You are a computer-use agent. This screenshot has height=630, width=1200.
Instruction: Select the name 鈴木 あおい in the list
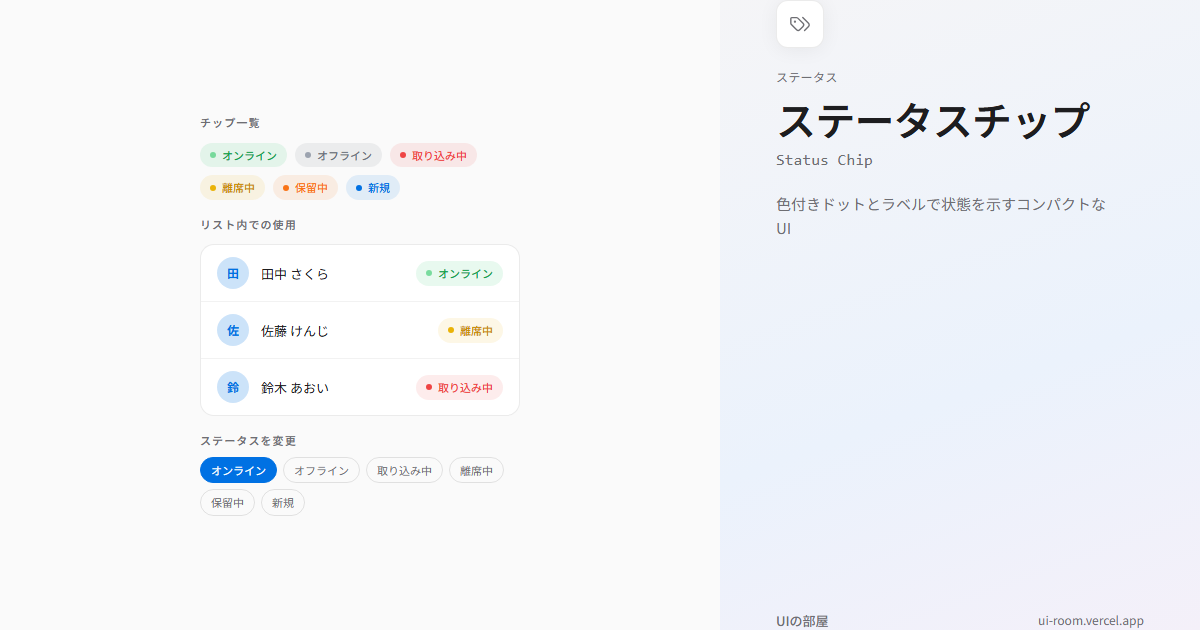point(295,388)
